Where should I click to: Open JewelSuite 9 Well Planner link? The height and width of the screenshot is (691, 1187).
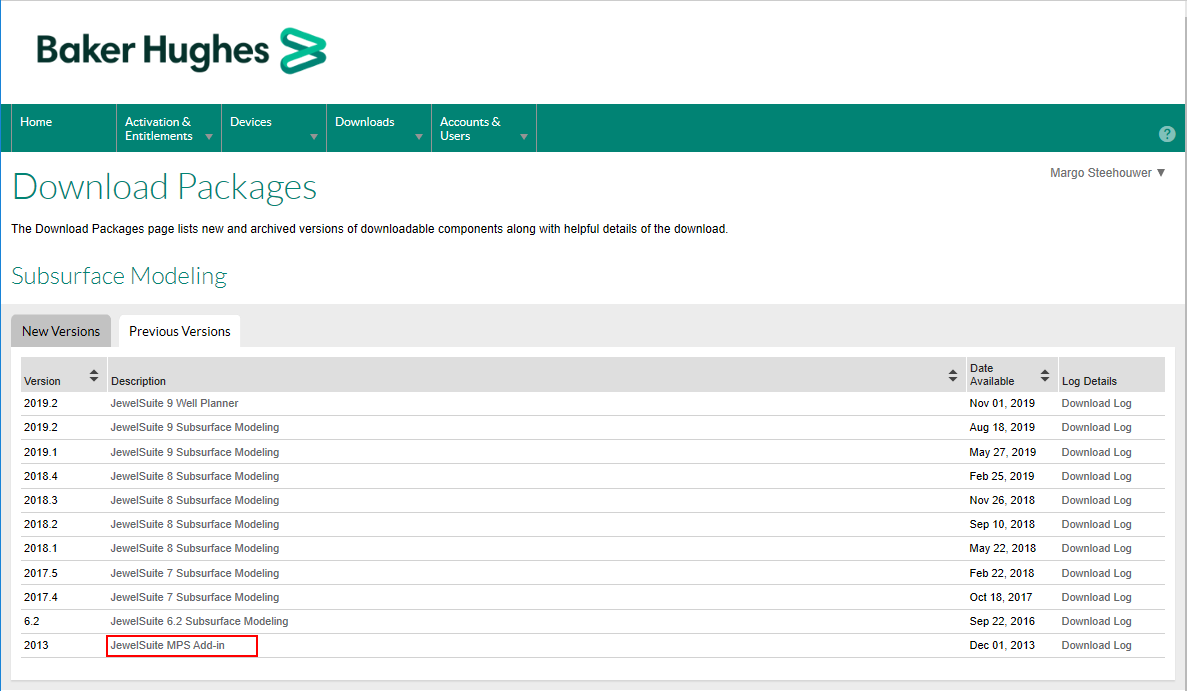(x=174, y=403)
